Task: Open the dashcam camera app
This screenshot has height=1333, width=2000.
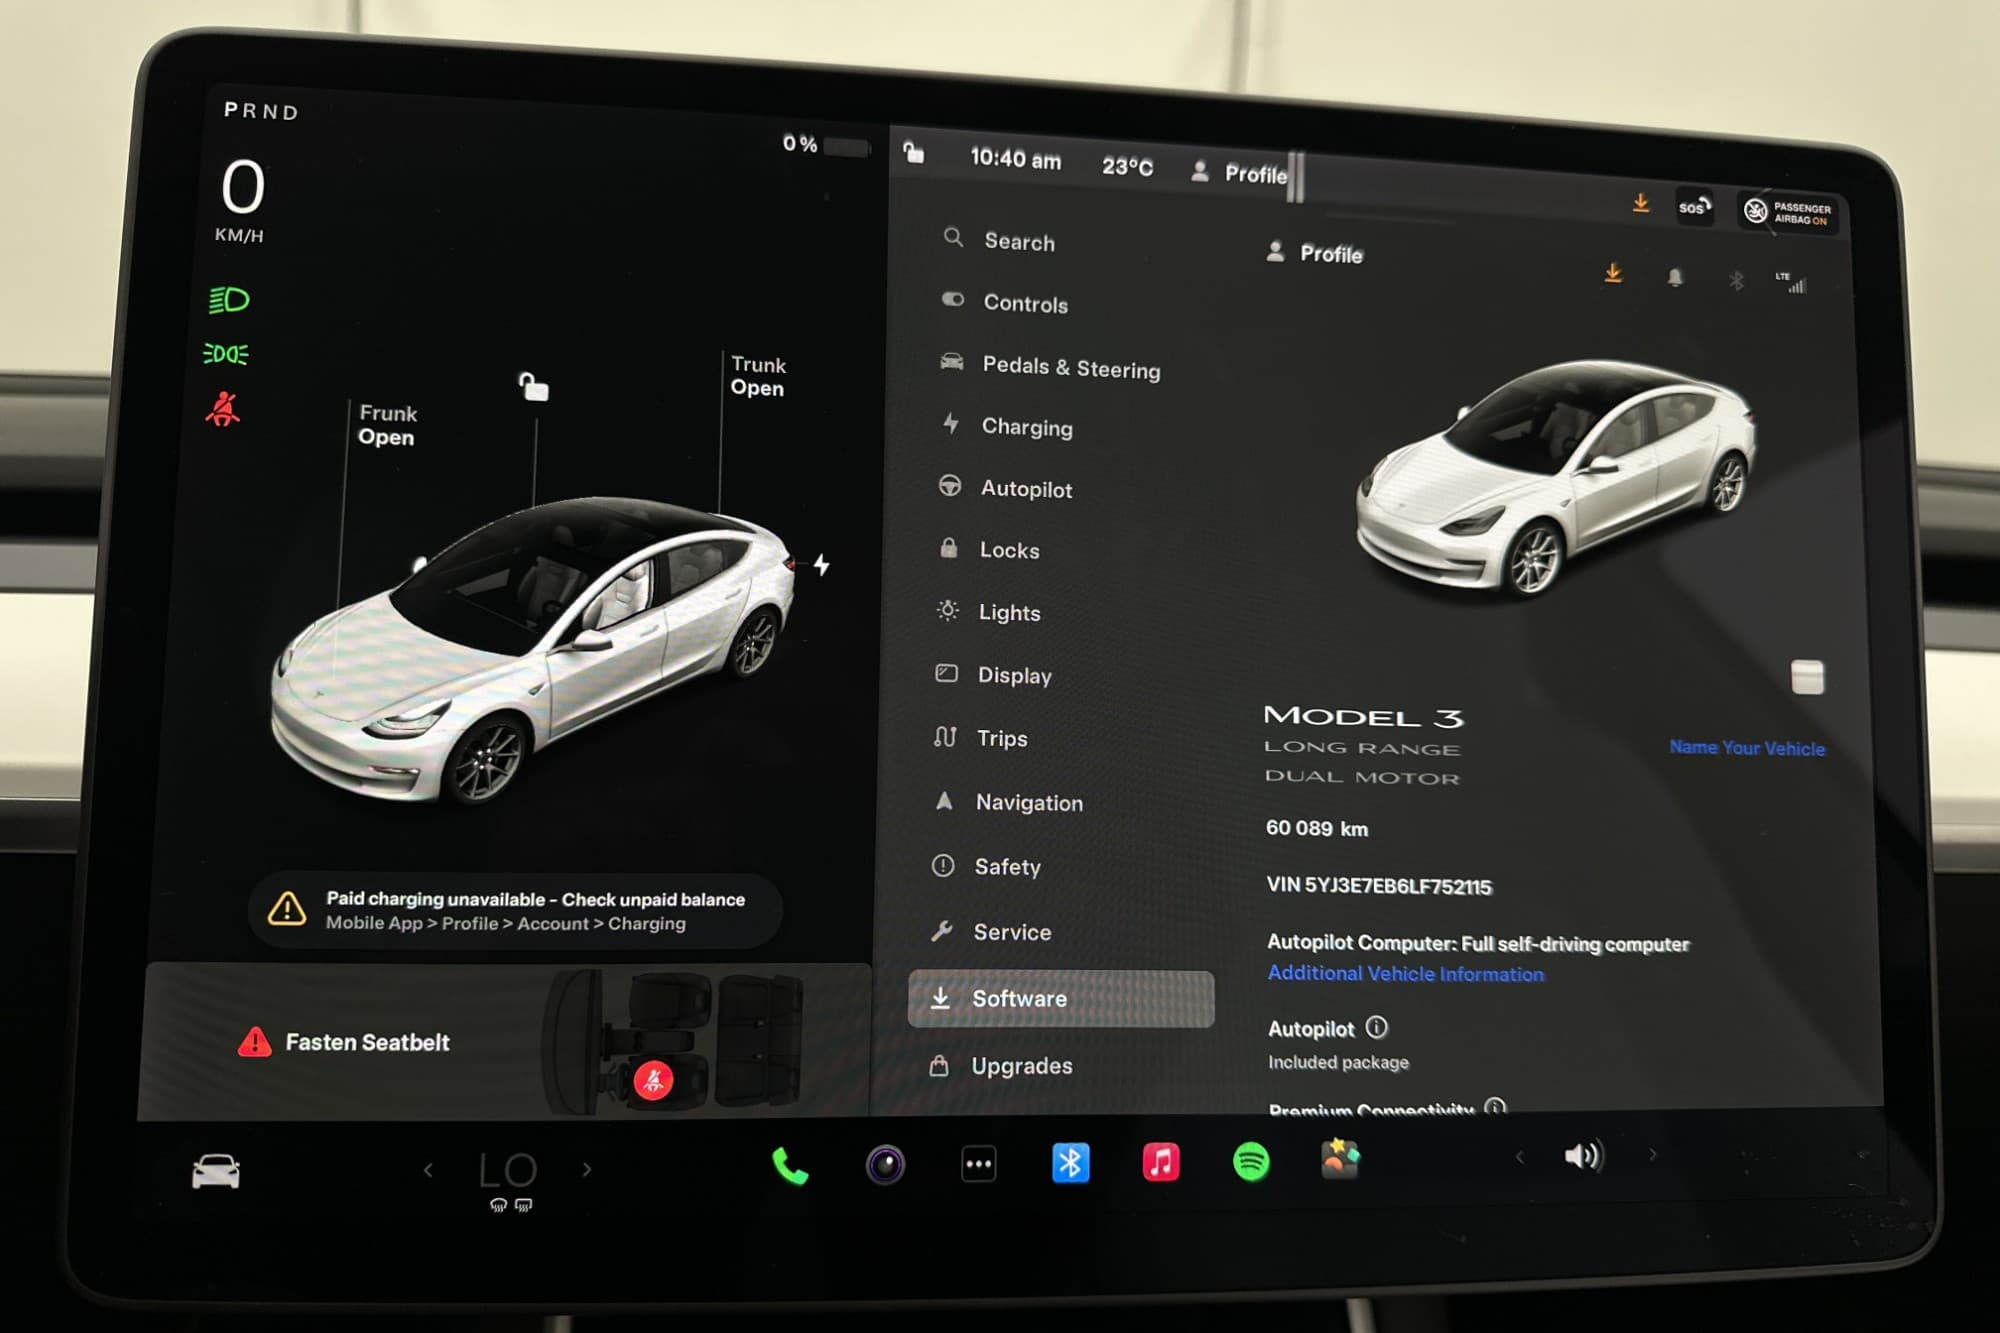Action: click(x=885, y=1165)
